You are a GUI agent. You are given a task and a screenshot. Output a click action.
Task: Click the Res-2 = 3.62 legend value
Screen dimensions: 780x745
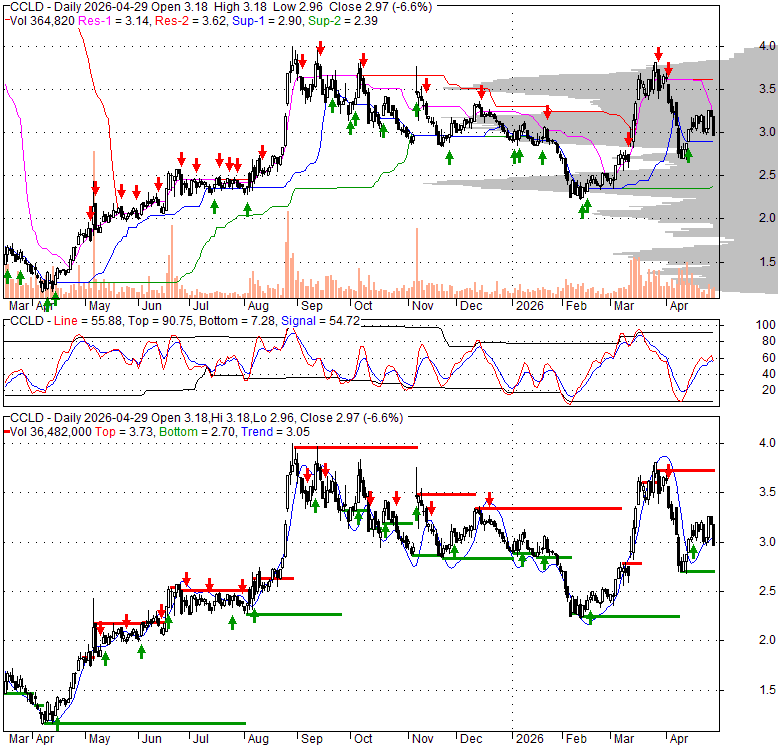(191, 21)
